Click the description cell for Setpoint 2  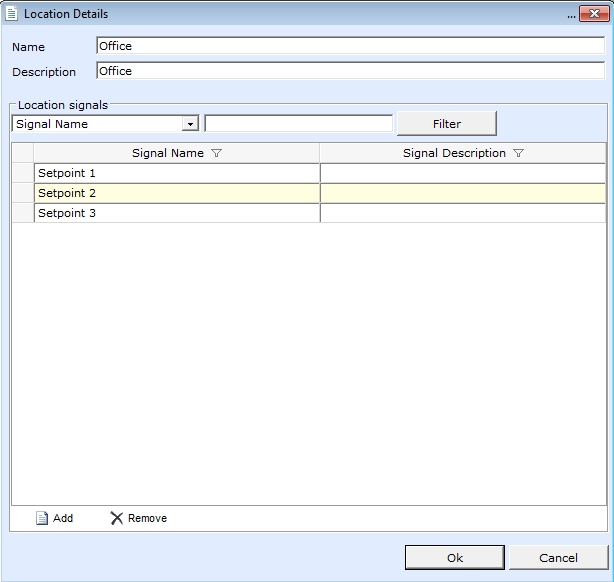click(462, 193)
